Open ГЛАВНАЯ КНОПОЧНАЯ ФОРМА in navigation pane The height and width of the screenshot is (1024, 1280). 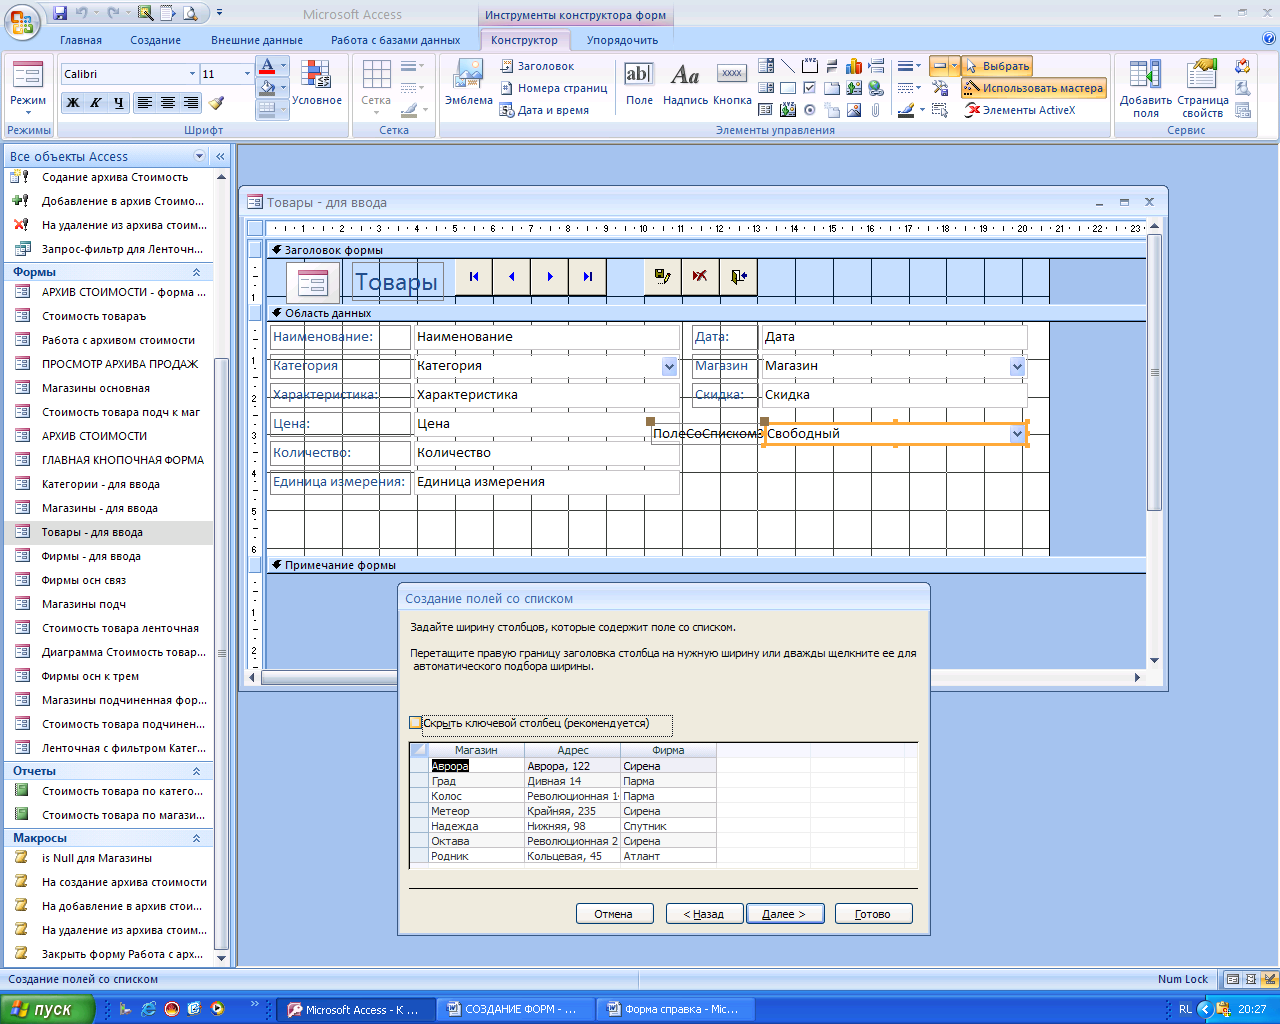click(x=122, y=460)
